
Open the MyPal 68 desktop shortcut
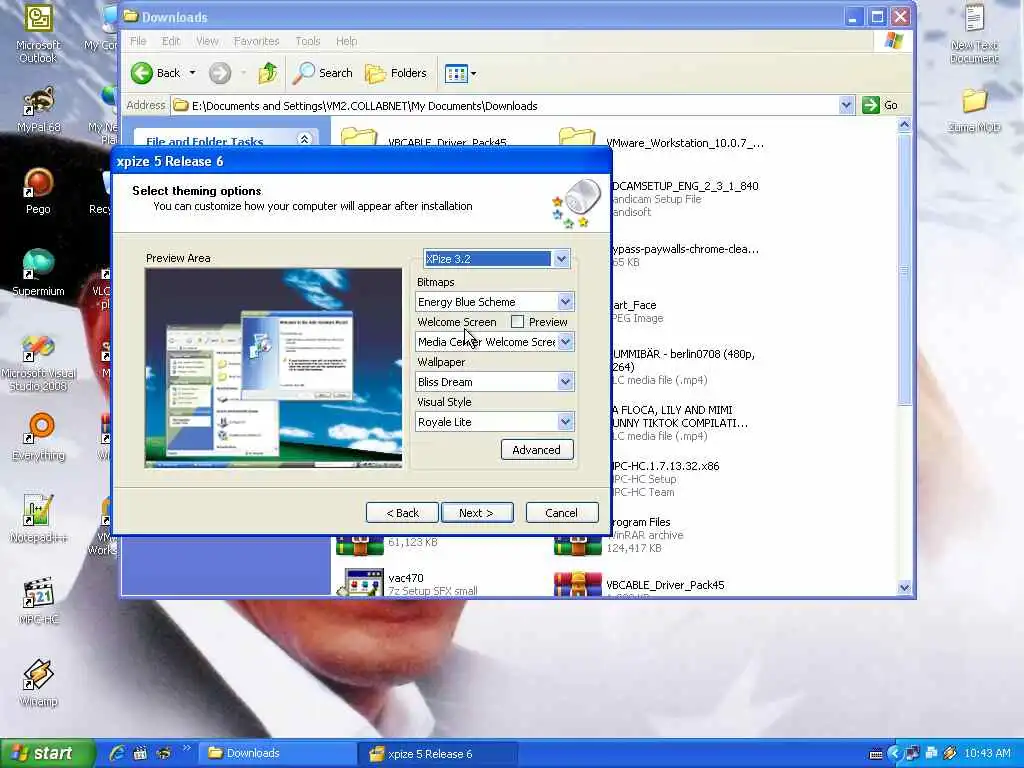[x=38, y=110]
